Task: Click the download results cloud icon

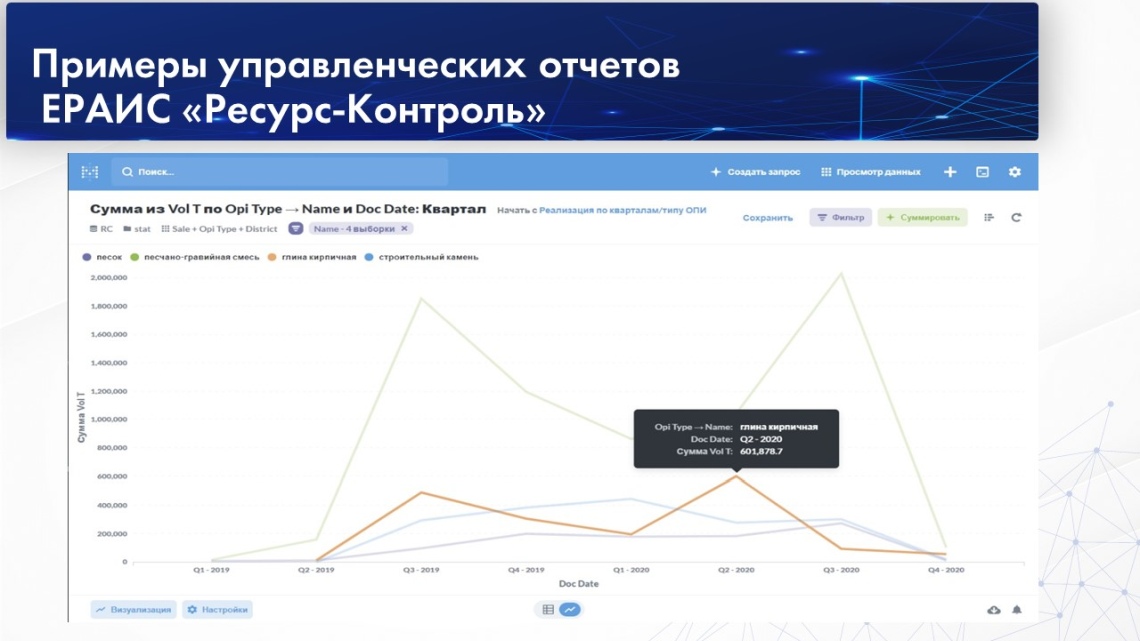Action: (x=994, y=609)
